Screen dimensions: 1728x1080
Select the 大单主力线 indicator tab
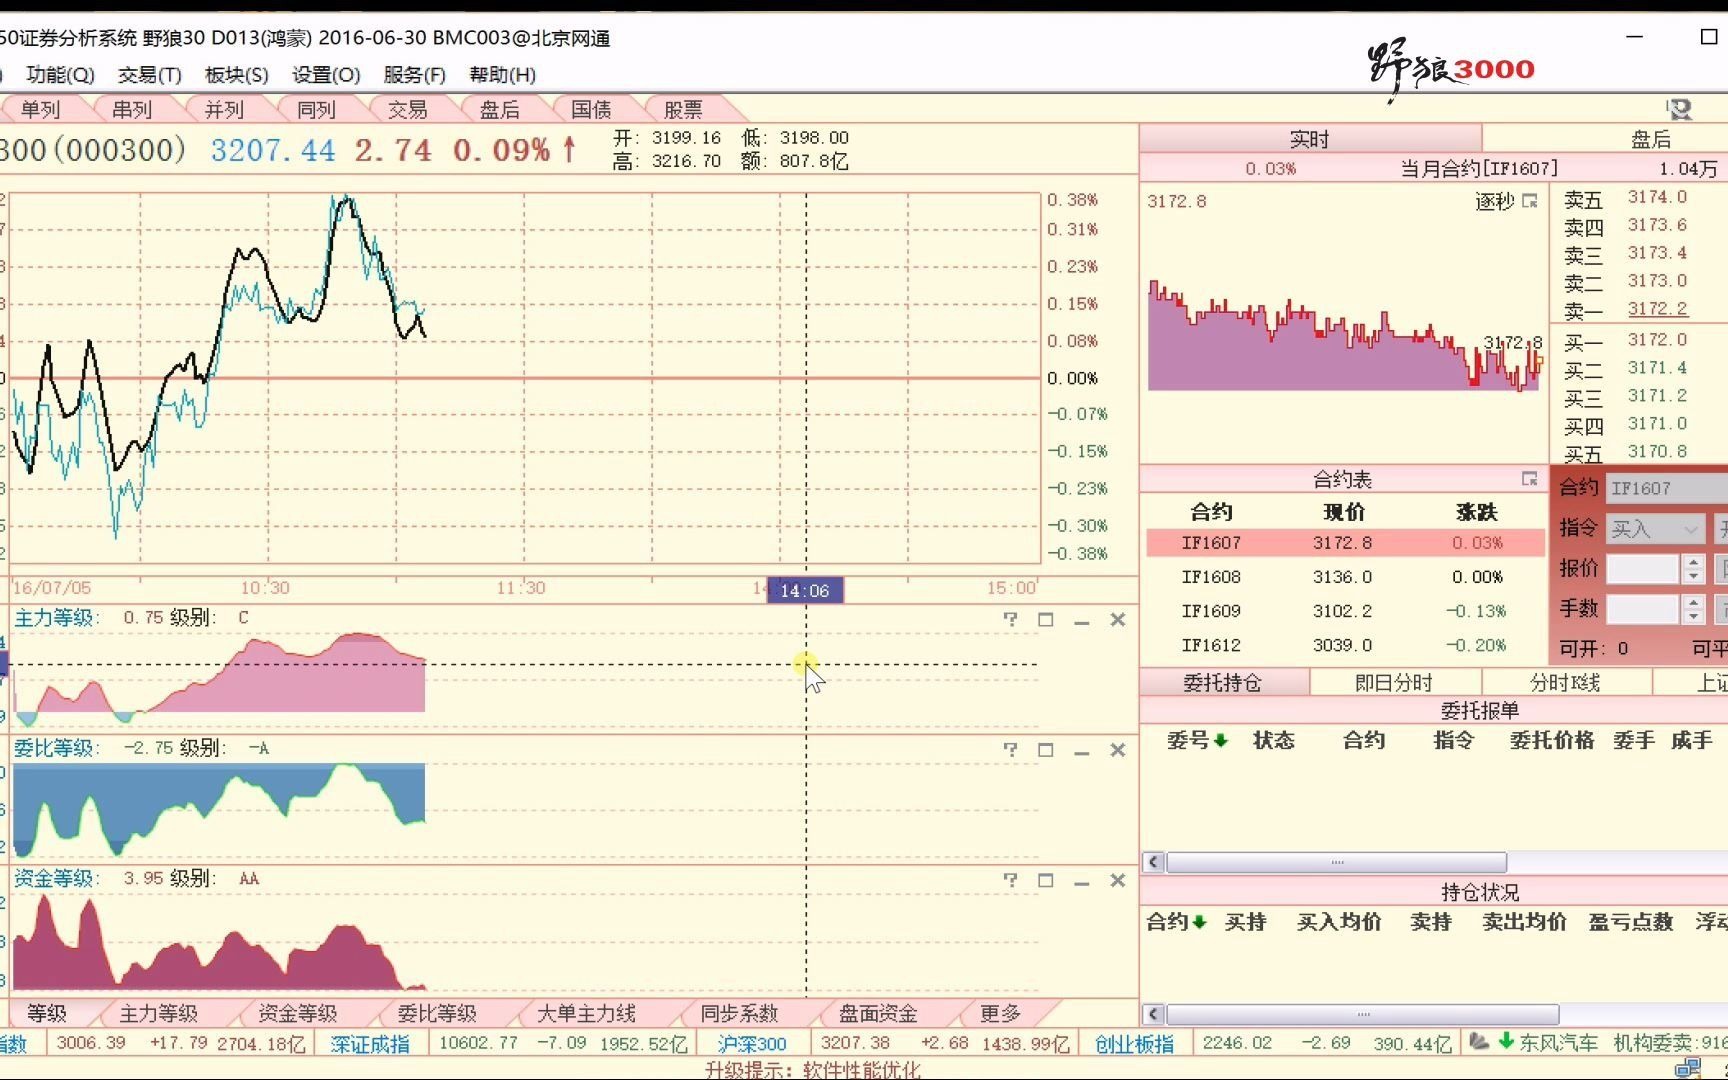coord(586,1013)
